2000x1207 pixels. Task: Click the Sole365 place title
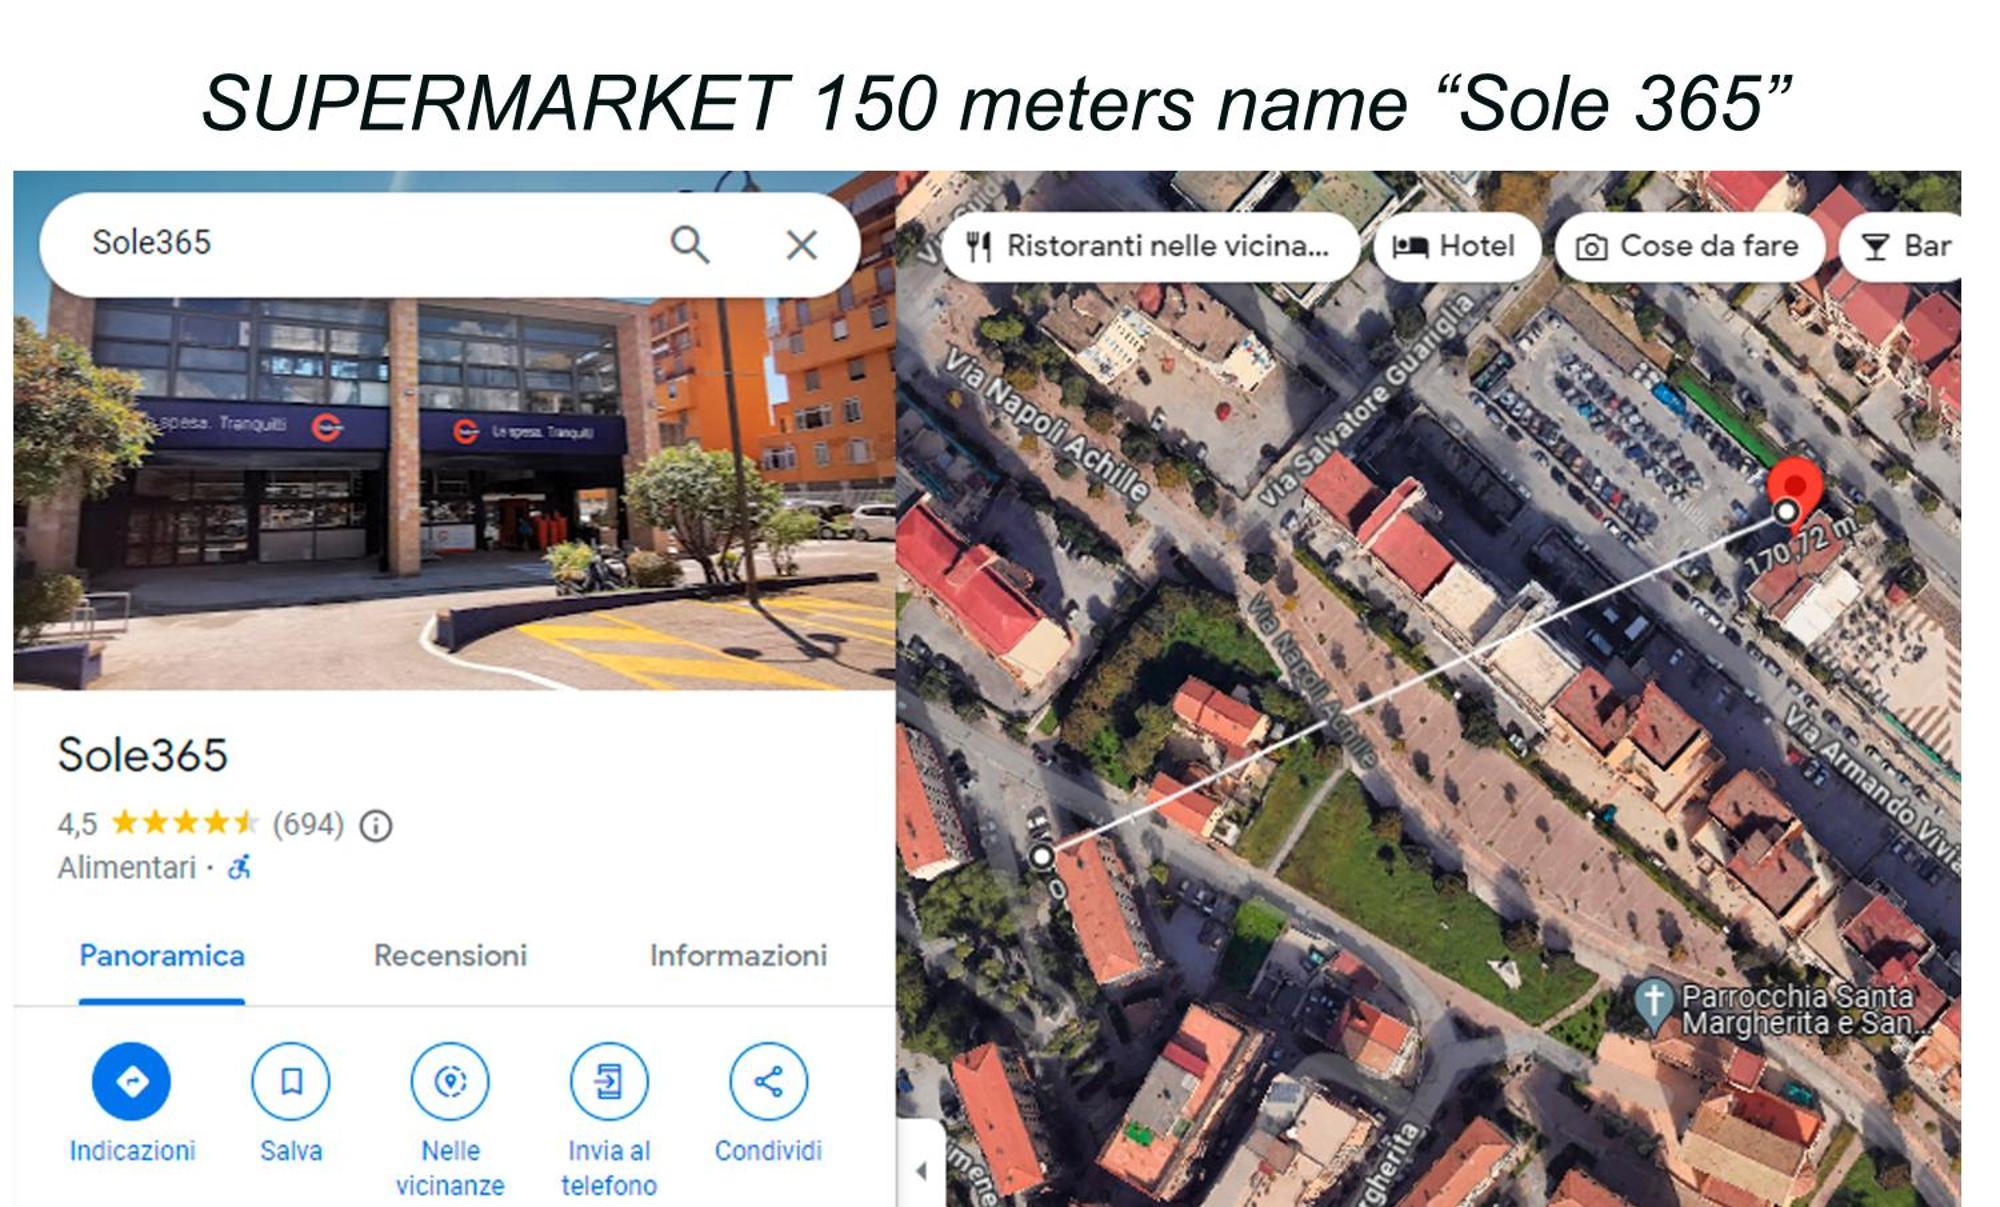[x=143, y=755]
